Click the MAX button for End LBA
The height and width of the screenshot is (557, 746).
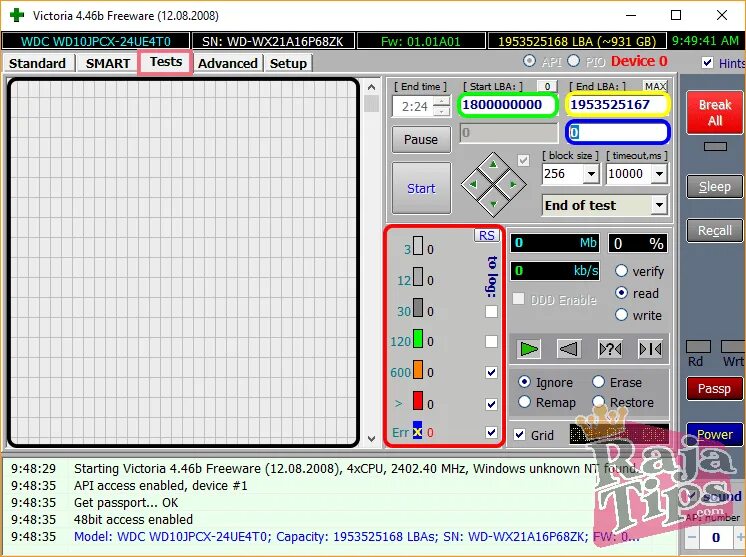[x=656, y=86]
